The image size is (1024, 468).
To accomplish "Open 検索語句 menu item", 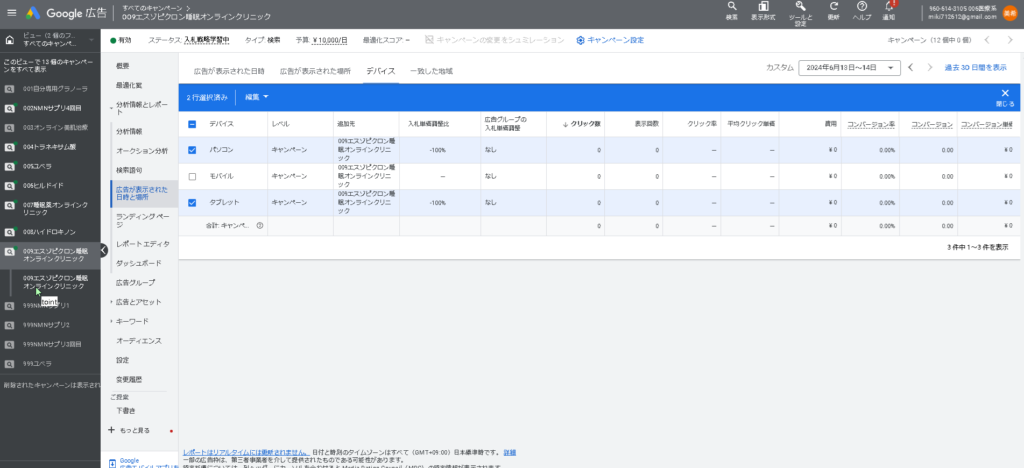I will [x=129, y=170].
